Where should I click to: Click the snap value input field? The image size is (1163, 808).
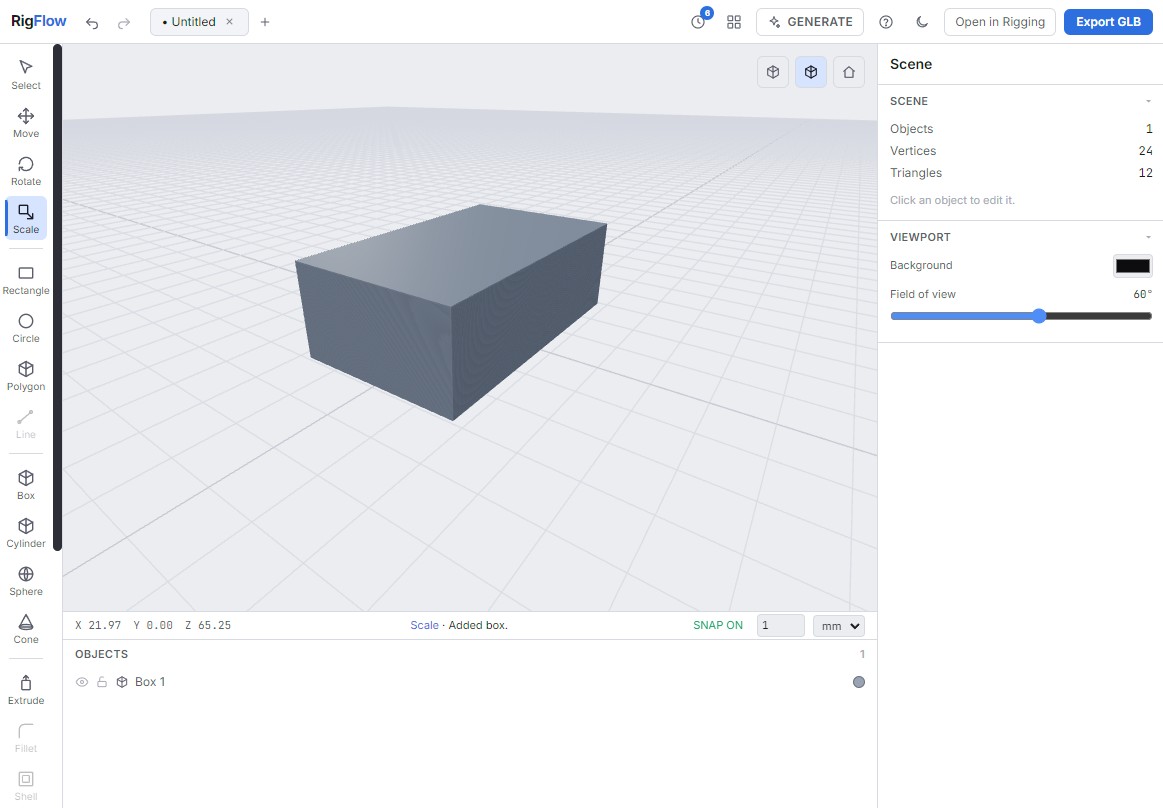(780, 625)
